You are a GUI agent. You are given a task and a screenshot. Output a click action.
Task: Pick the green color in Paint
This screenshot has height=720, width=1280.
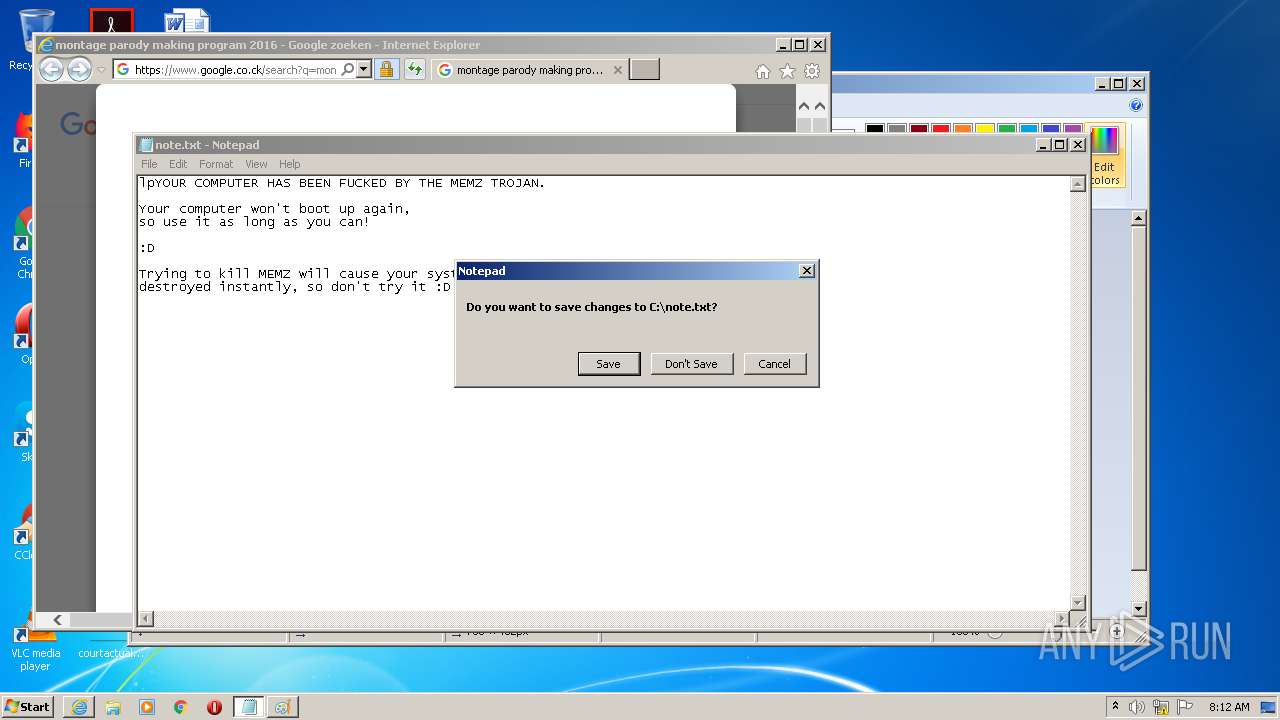1007,129
